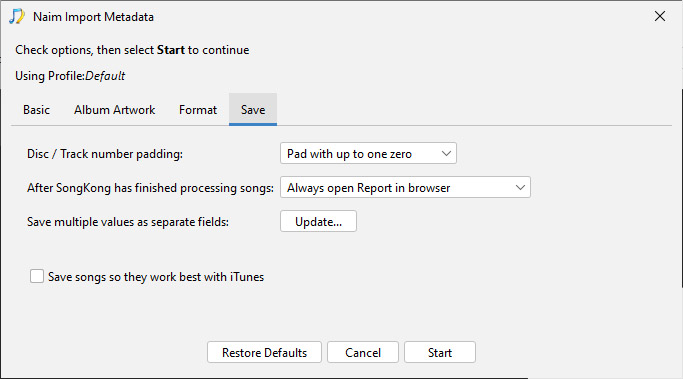Click the Update... button
This screenshot has height=379, width=683.
(318, 221)
